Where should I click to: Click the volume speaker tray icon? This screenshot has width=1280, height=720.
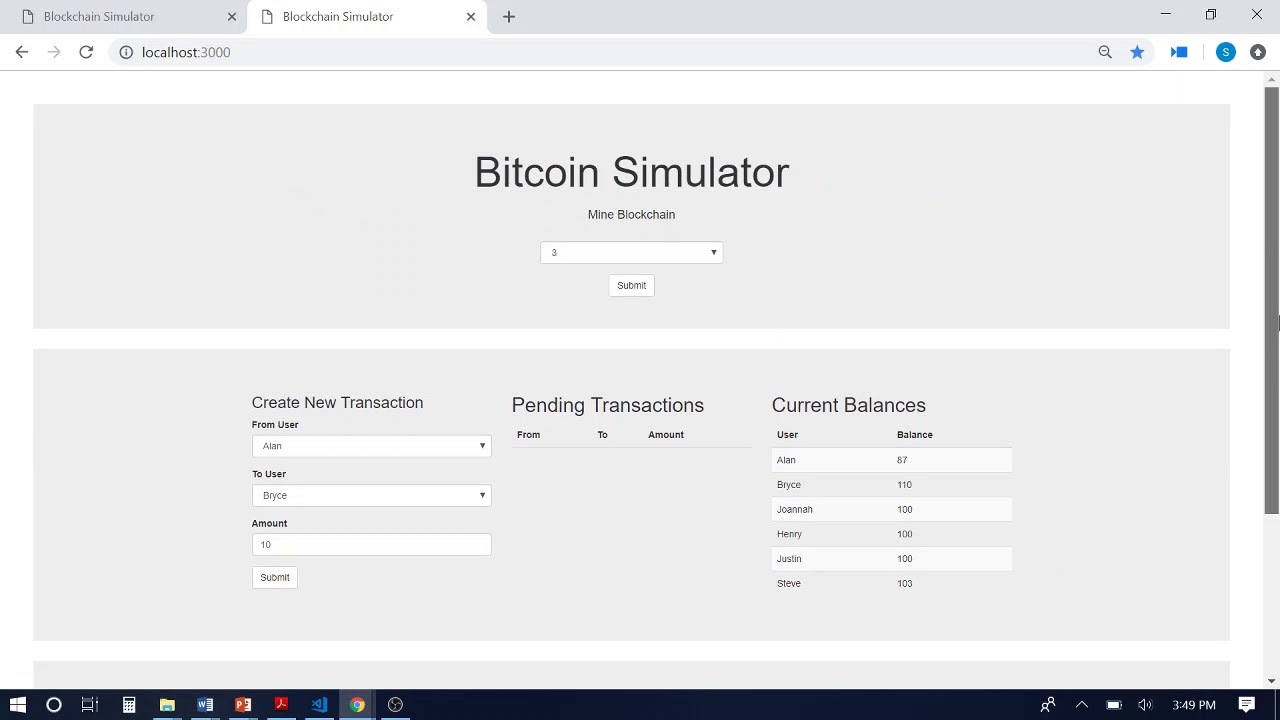(1145, 705)
